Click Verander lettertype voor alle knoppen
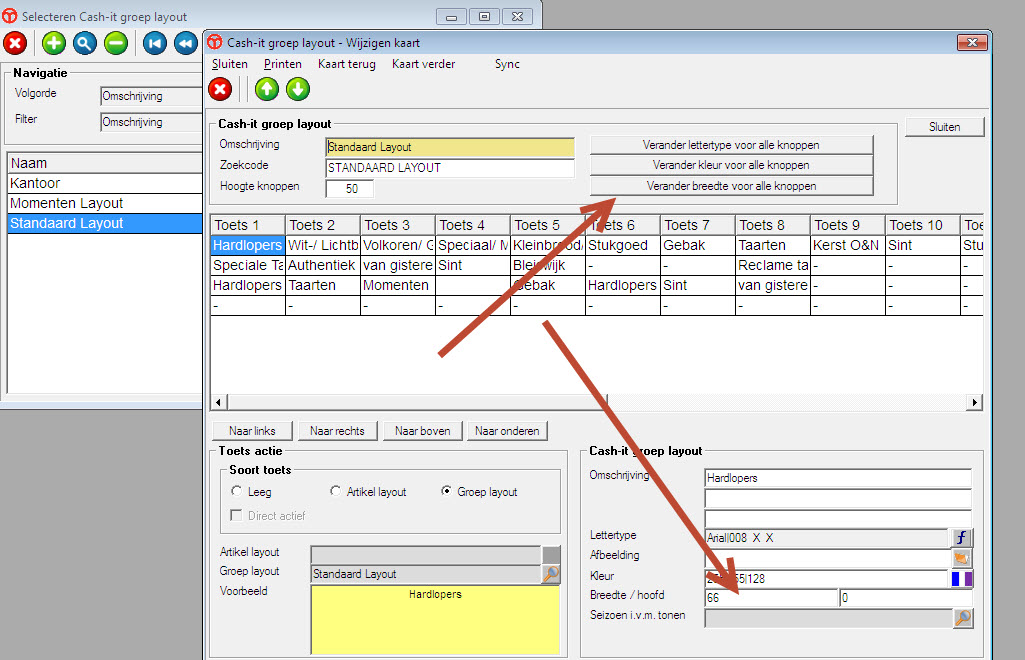Screen dimensions: 1025x660 pos(731,145)
